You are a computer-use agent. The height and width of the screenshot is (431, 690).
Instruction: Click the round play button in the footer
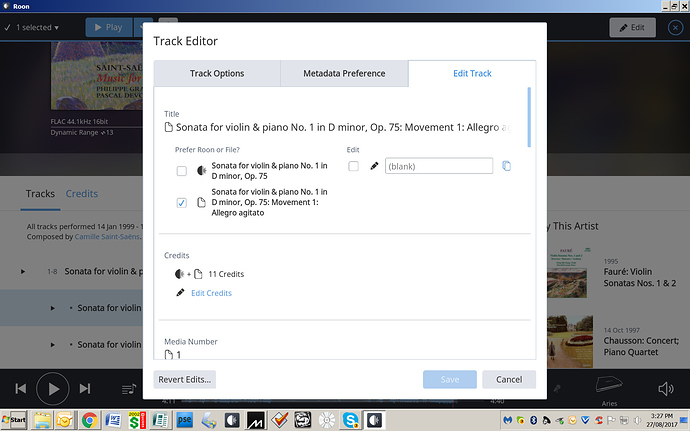coord(53,389)
